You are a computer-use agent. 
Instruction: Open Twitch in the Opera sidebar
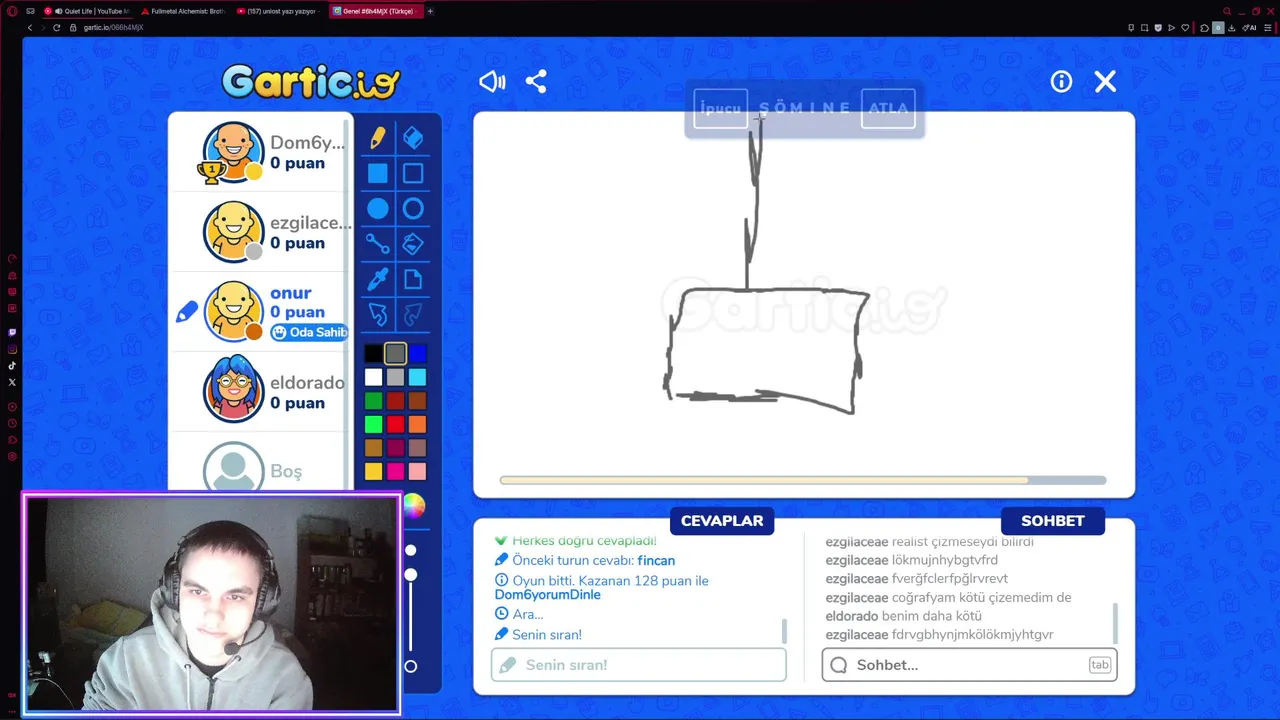click(x=12, y=332)
